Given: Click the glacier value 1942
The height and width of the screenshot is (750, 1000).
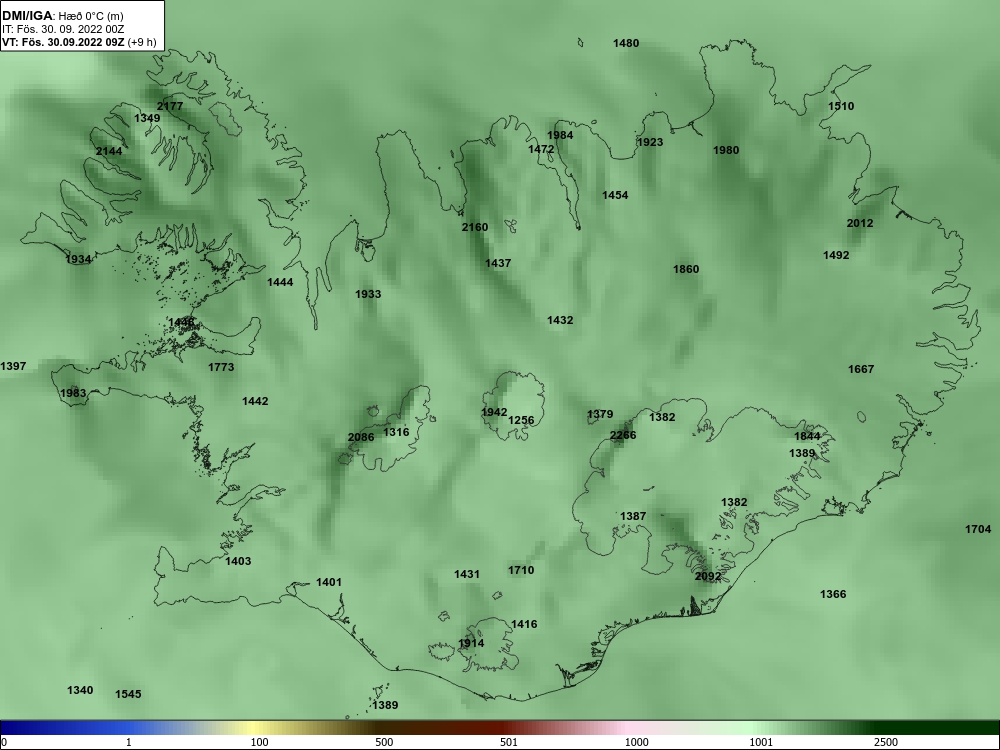Looking at the screenshot, I should point(494,413).
